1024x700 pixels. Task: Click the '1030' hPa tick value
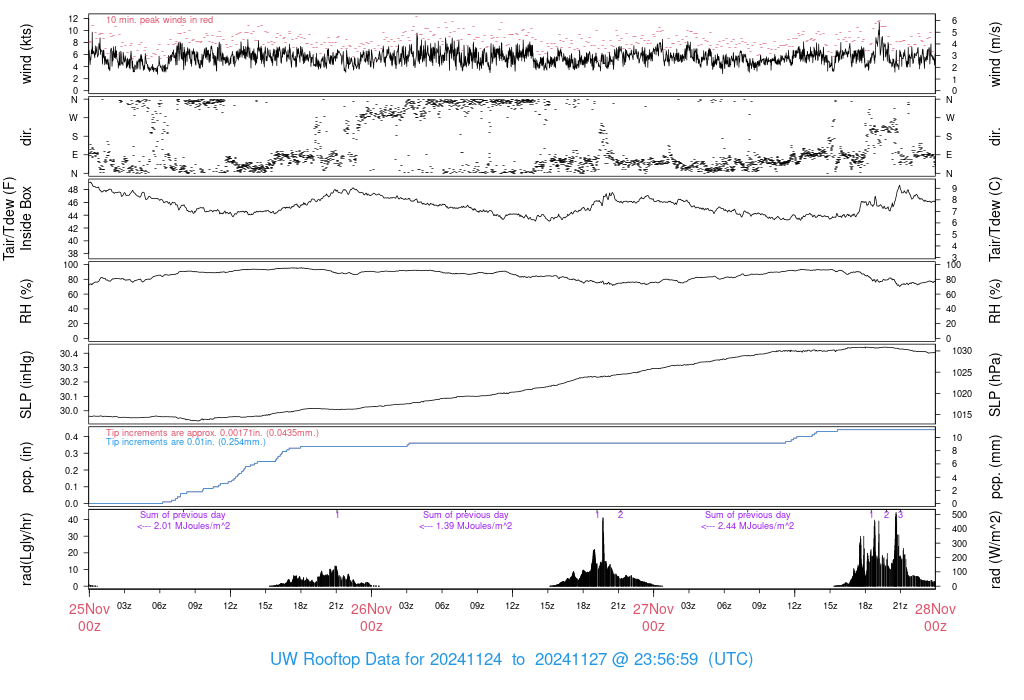[x=962, y=351]
